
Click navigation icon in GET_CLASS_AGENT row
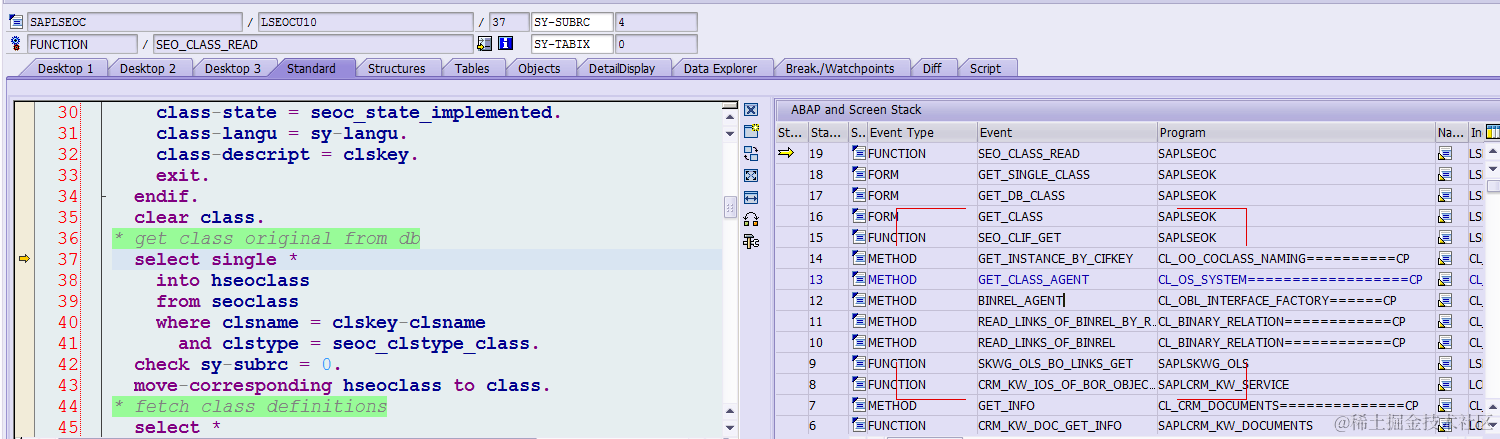1445,279
